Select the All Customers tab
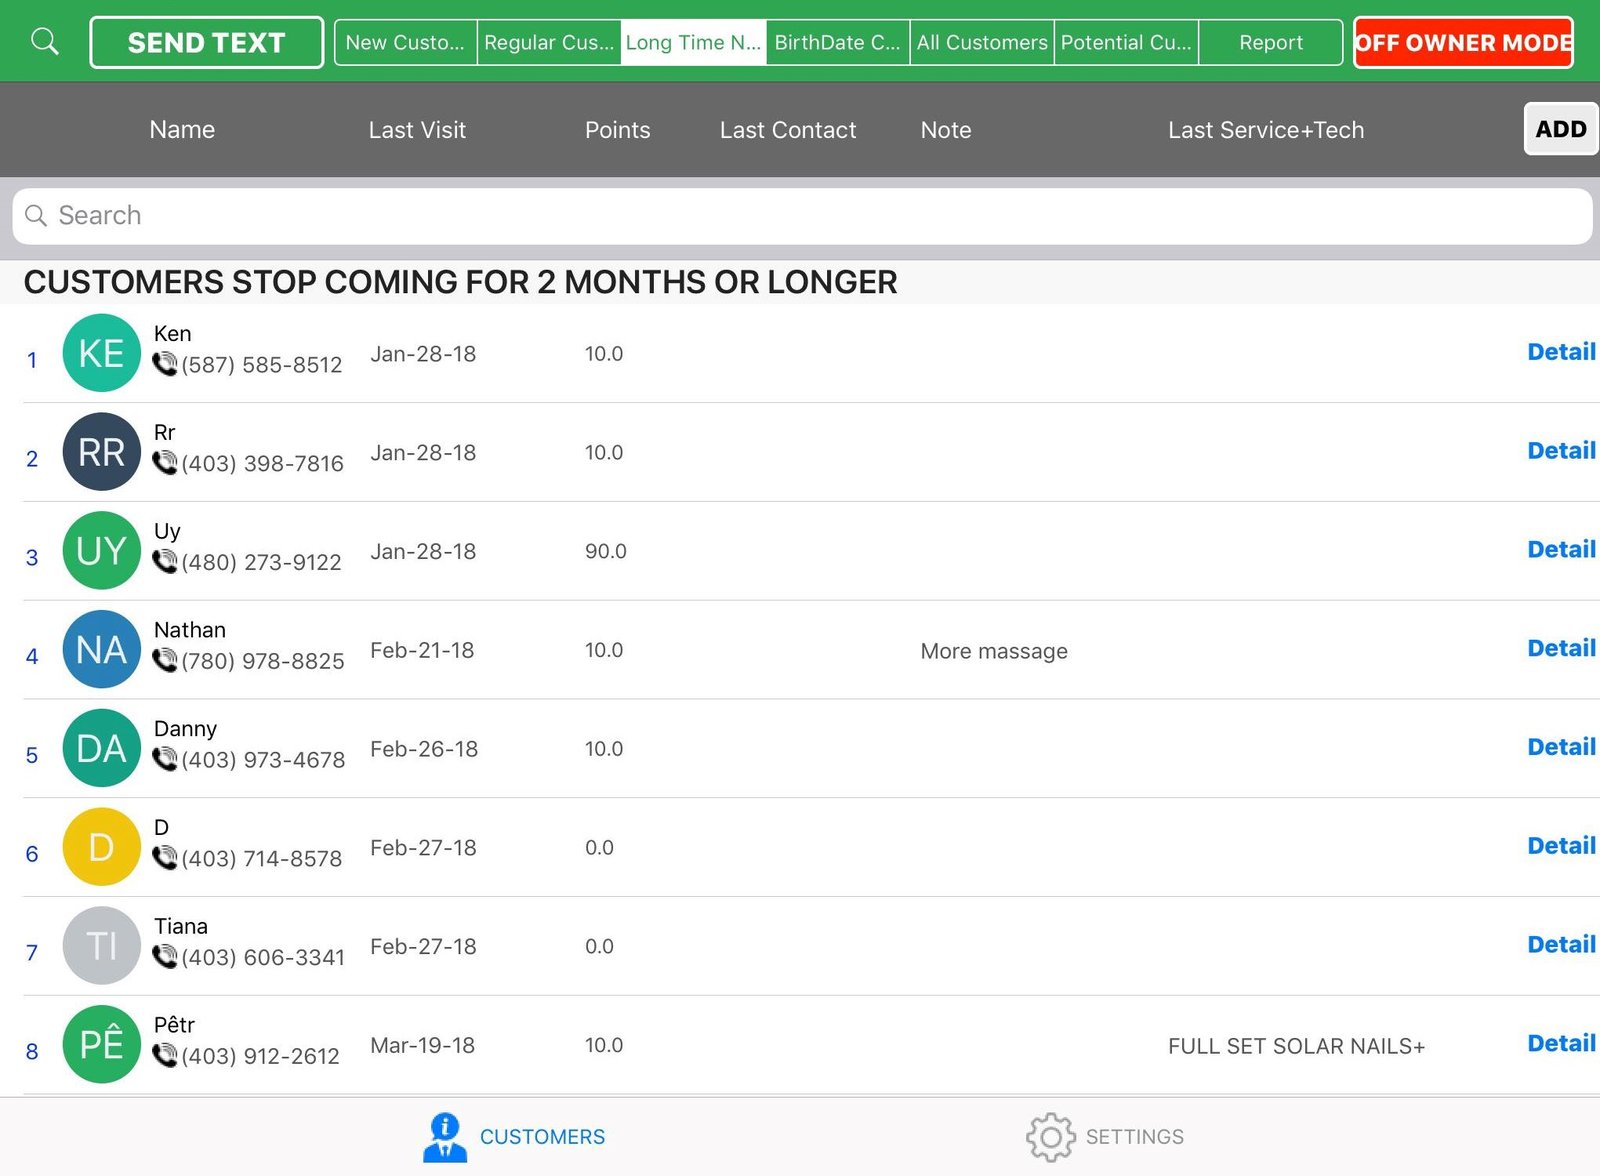Viewport: 1600px width, 1176px height. [x=982, y=43]
